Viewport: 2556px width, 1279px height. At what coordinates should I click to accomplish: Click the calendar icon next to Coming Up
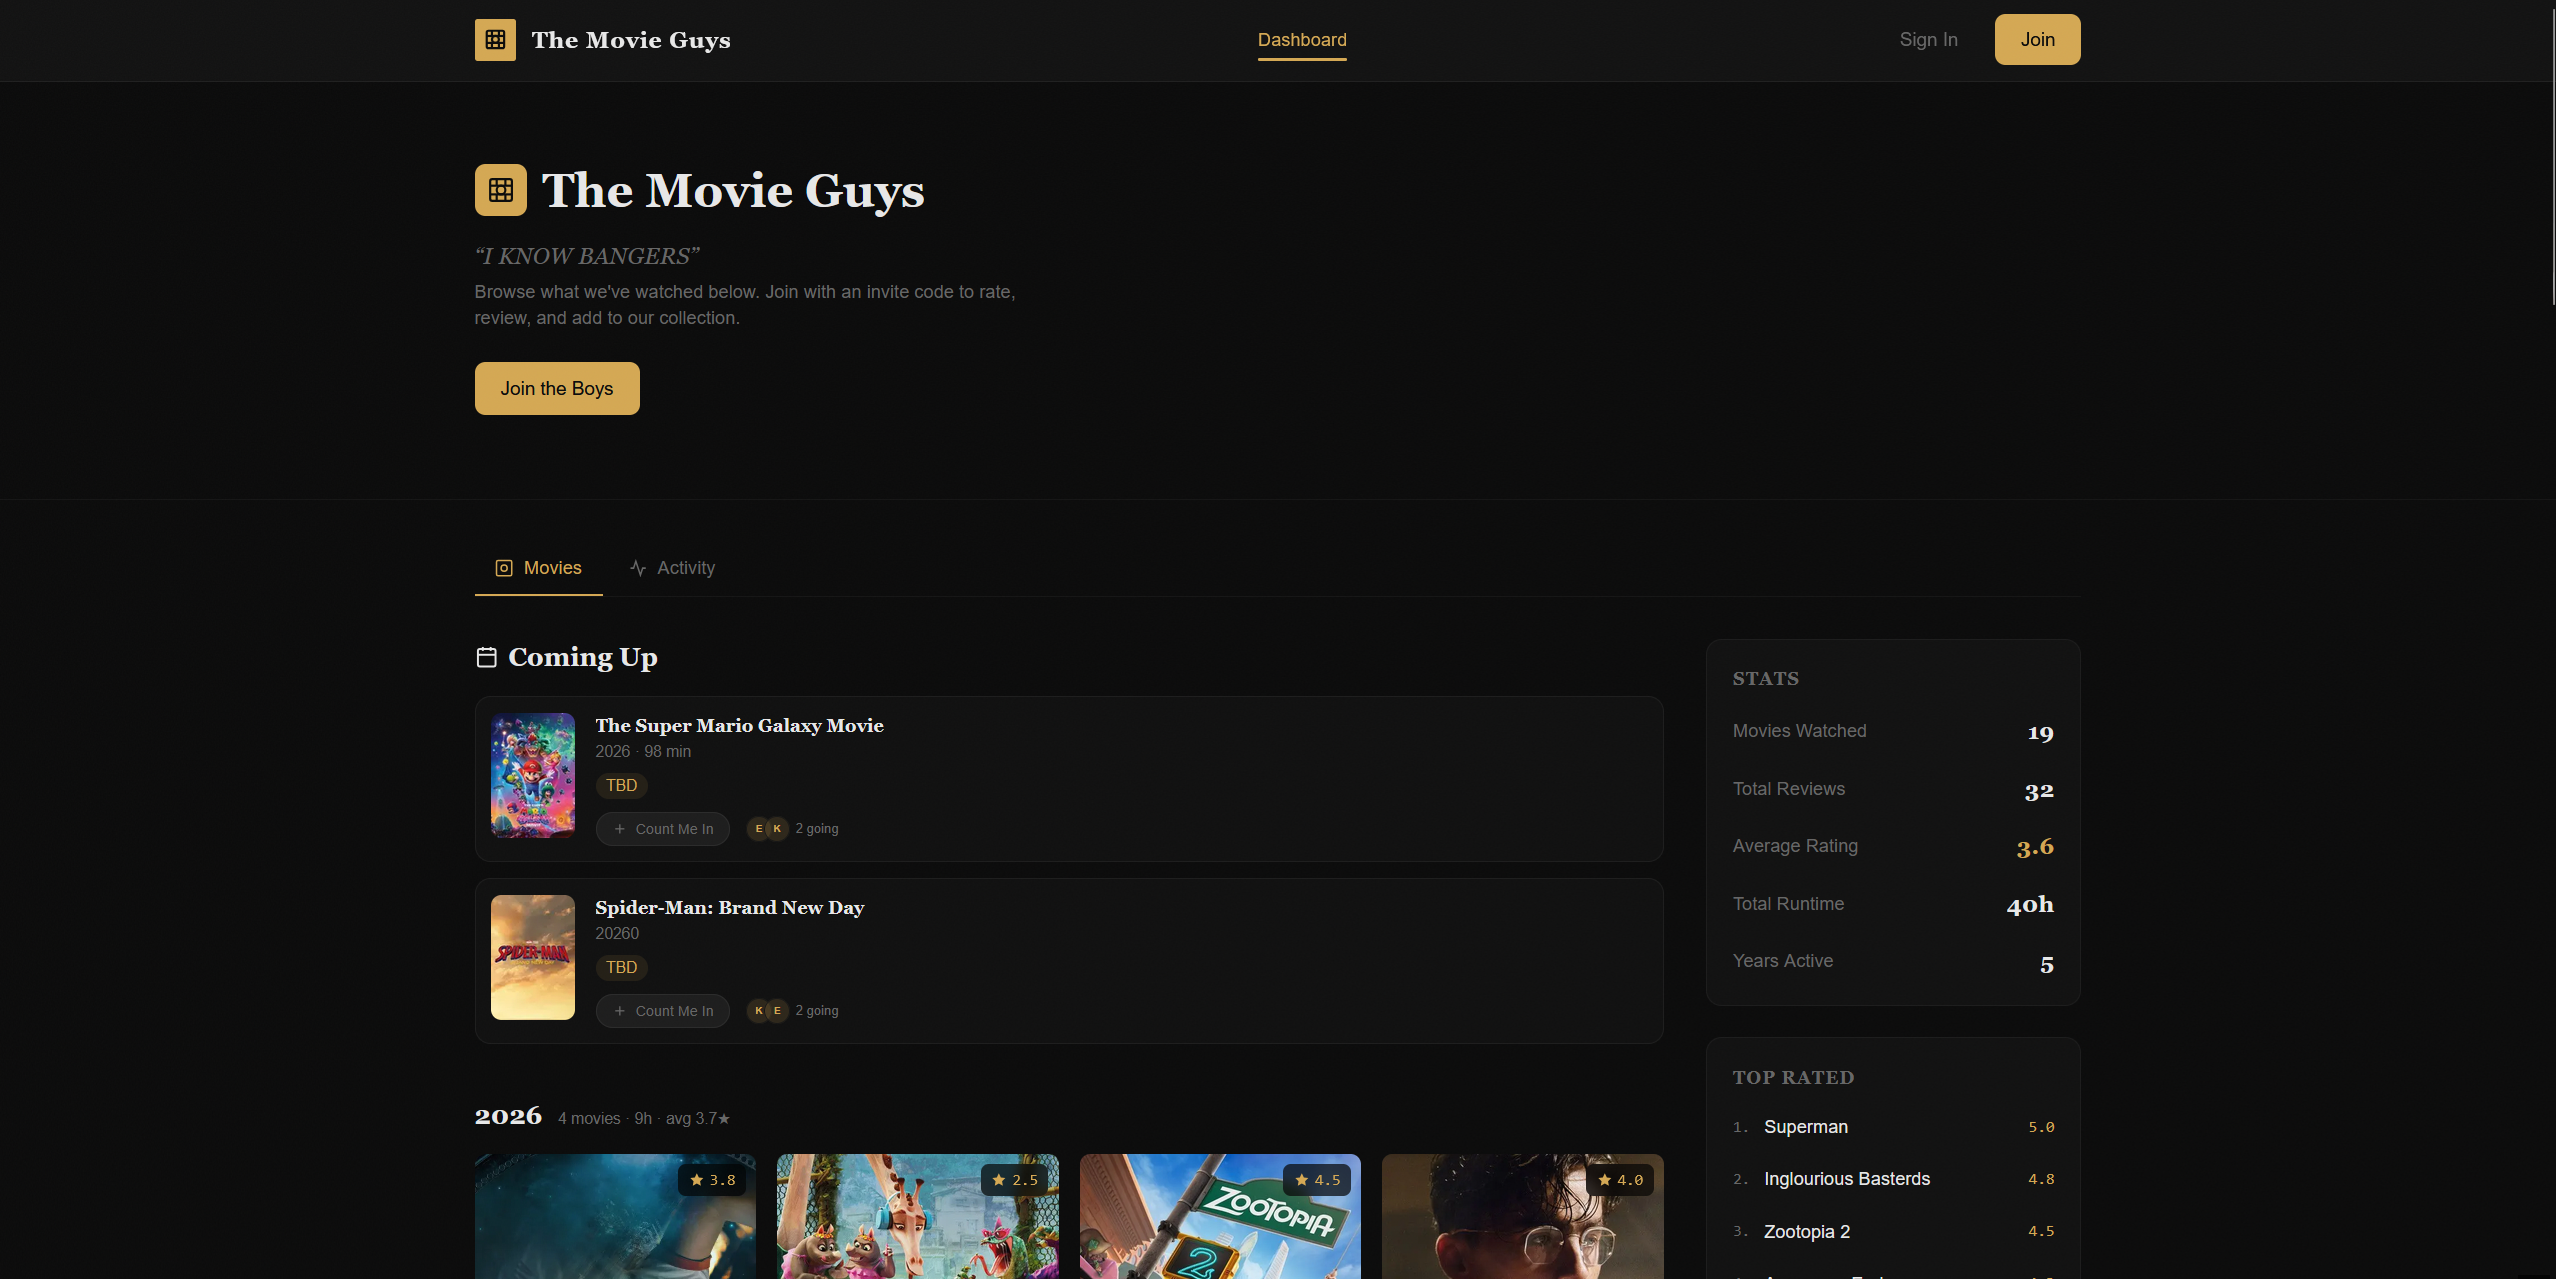point(487,657)
